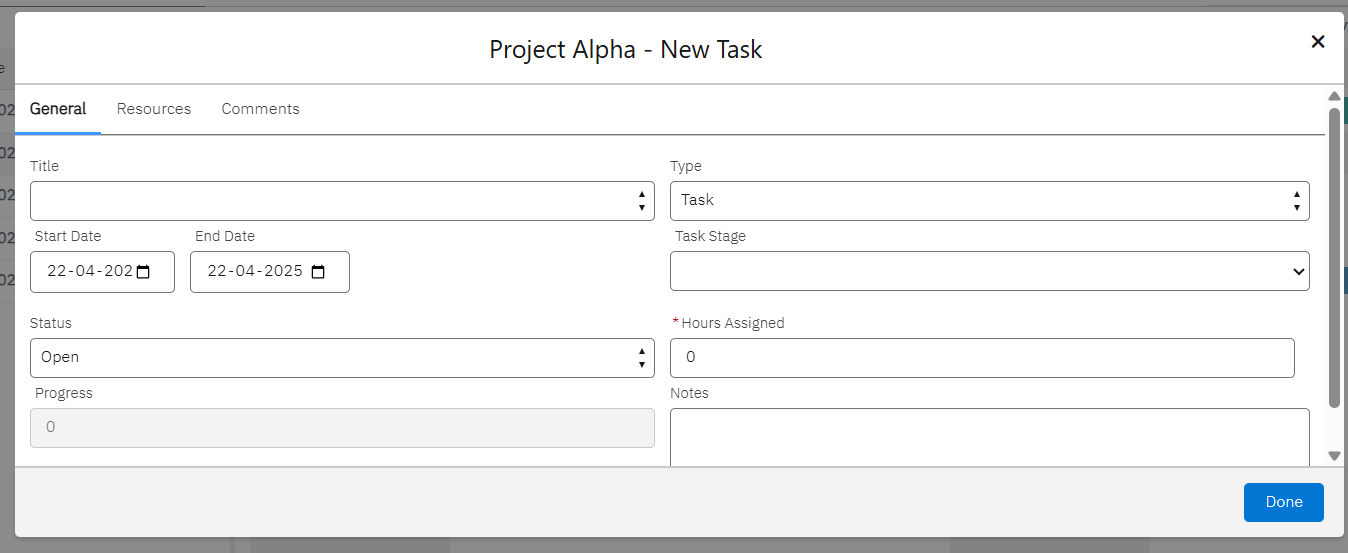
Task: Click inside the Notes text area
Action: (989, 436)
